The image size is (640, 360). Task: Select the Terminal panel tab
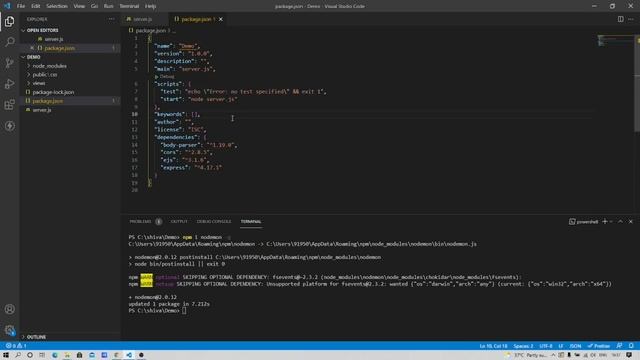point(251,221)
